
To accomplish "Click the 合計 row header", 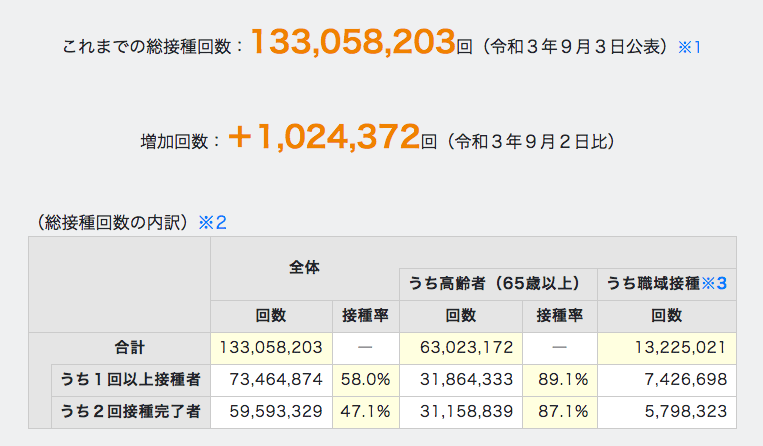I will pos(129,348).
